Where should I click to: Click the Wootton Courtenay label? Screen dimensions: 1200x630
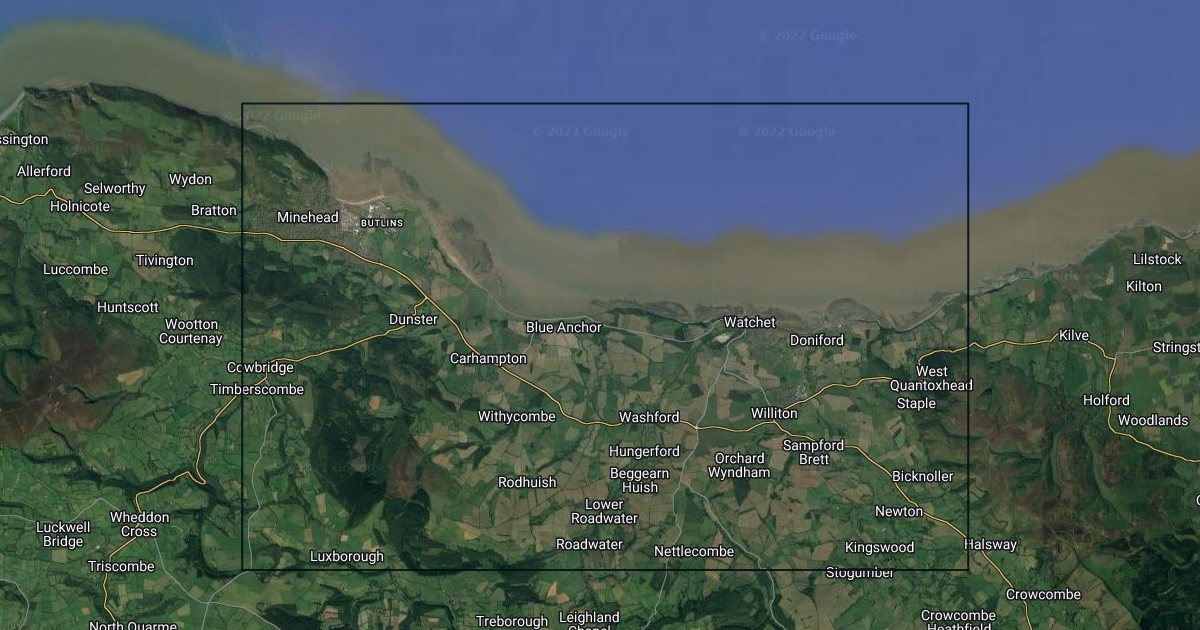191,331
